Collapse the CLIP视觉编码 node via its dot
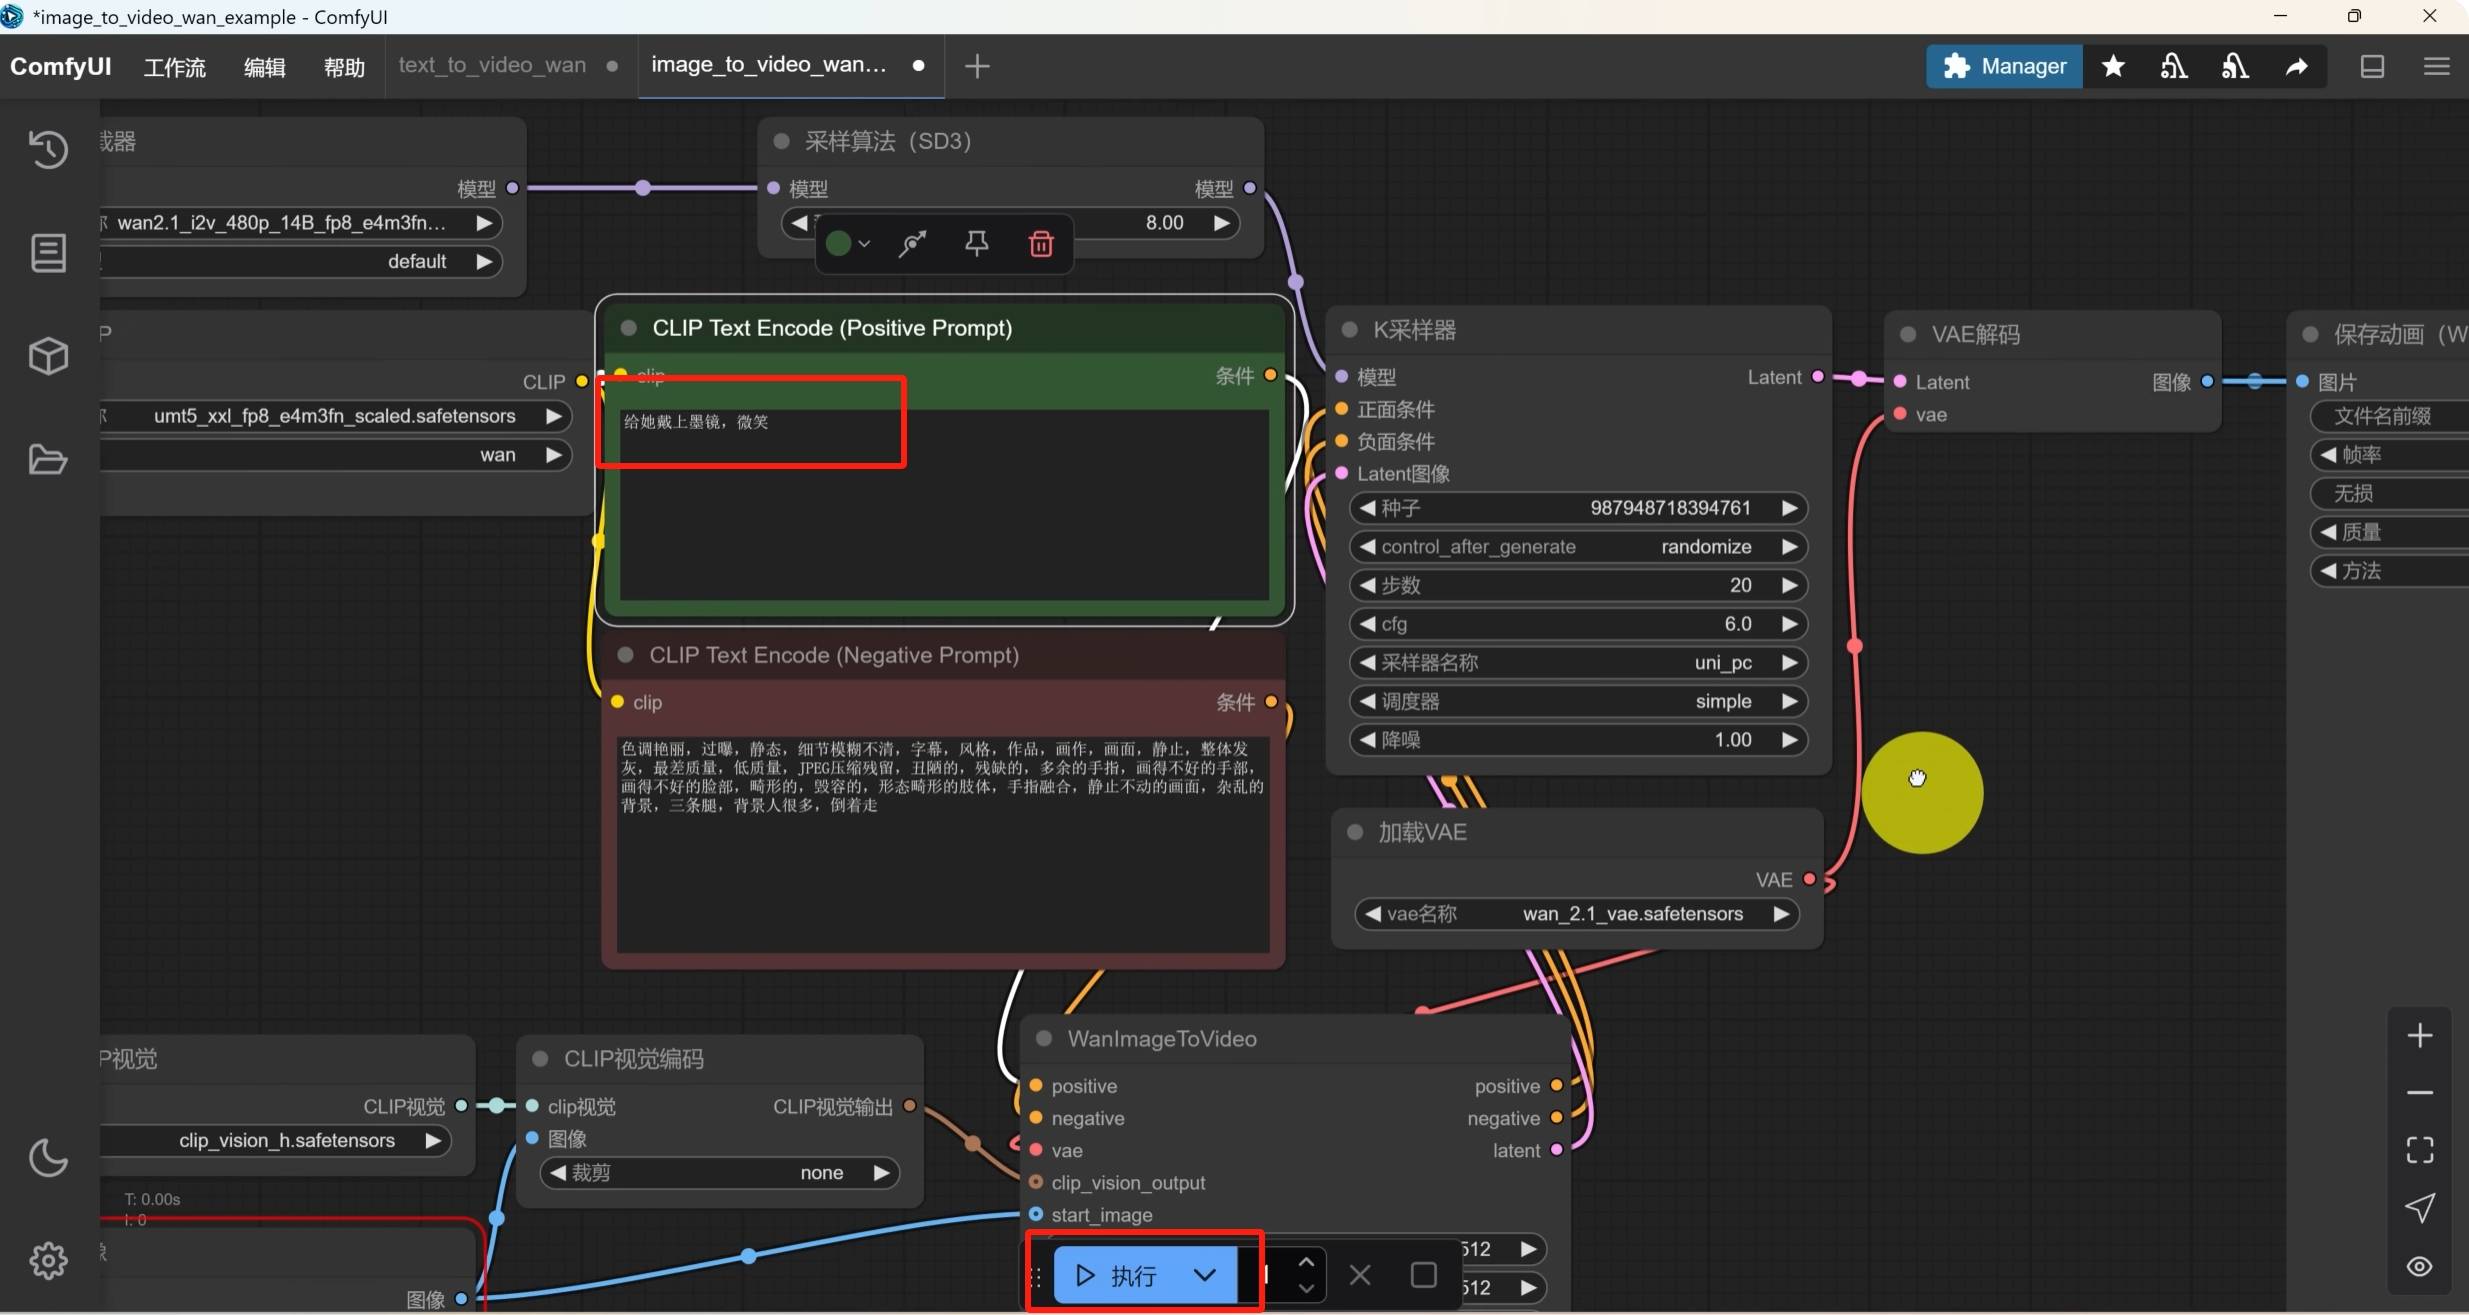Viewport: 2469px width, 1315px height. [x=540, y=1058]
